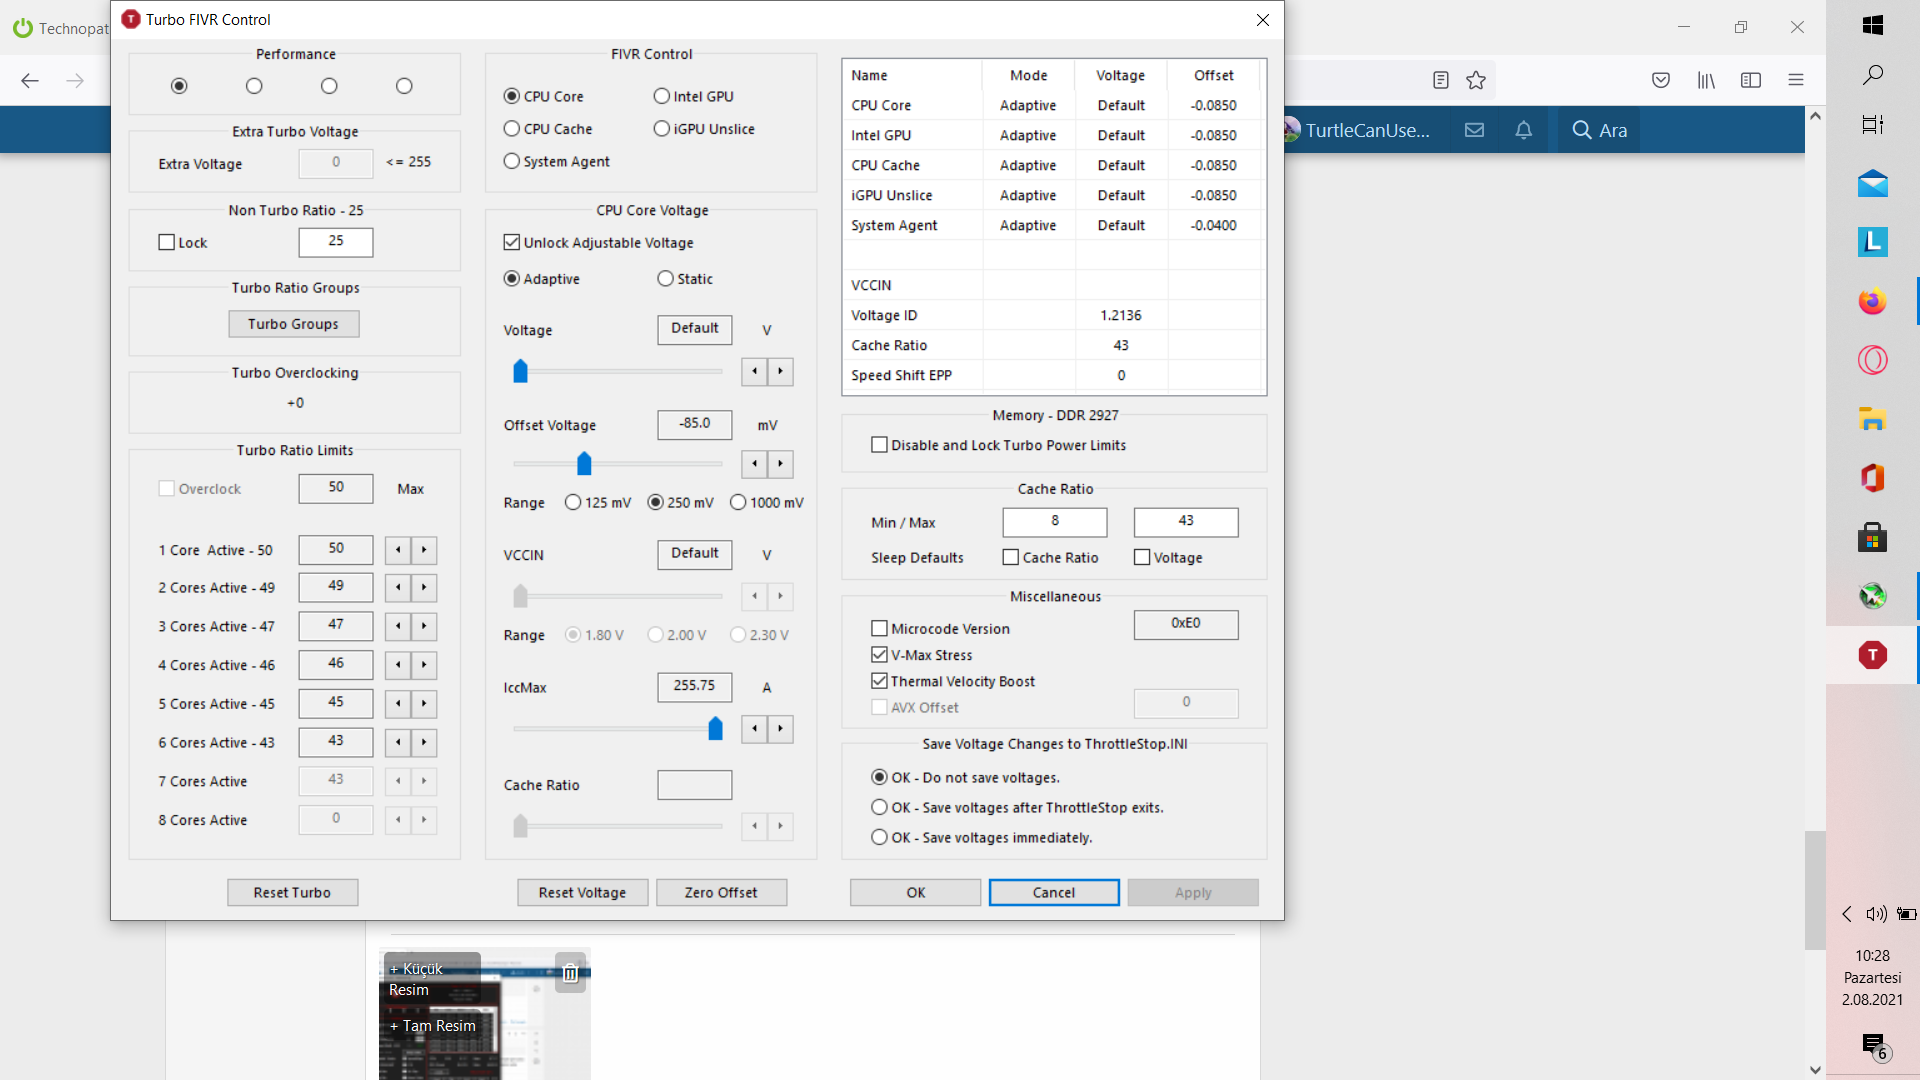Open the forum messages envelope icon
Screen dimensions: 1920x1080
(1474, 130)
